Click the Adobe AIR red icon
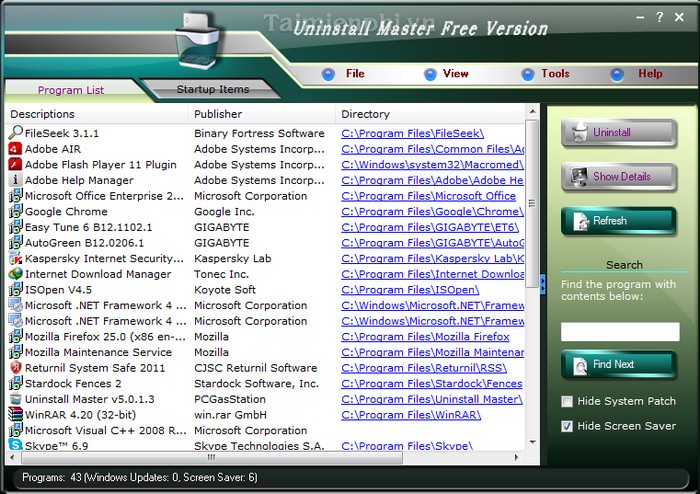Screen dimensions: 700x494 (x=16, y=149)
